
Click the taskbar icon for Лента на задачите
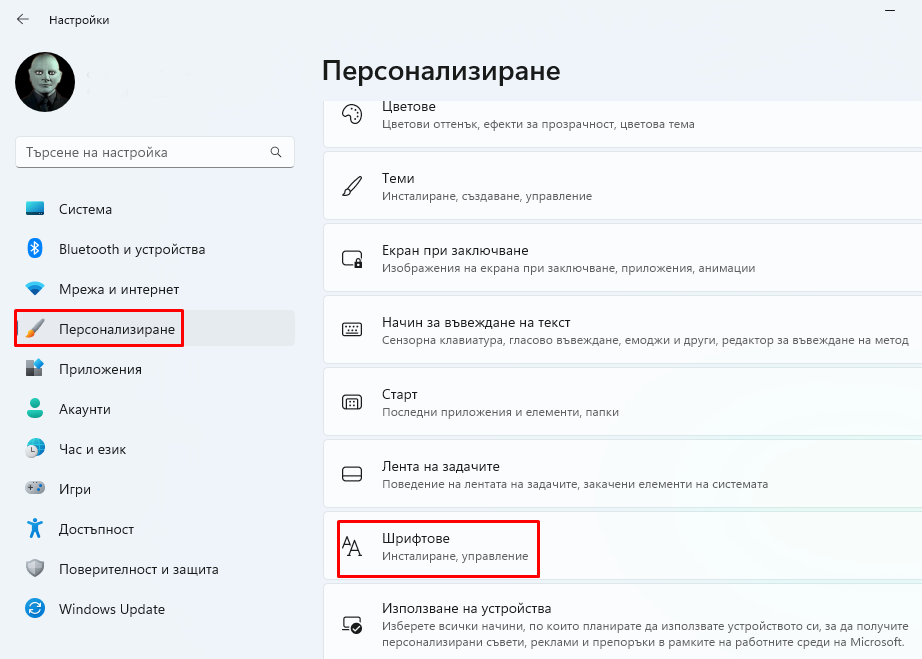tap(352, 474)
